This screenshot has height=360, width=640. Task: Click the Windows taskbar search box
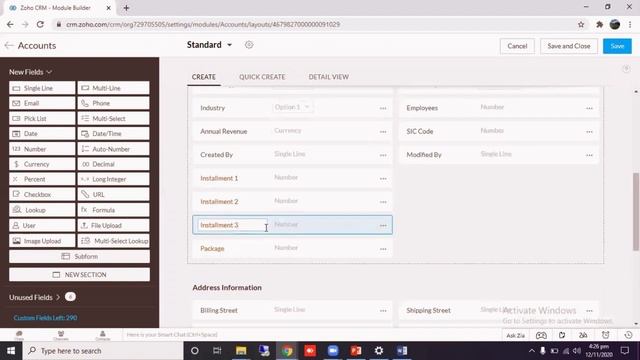103,351
